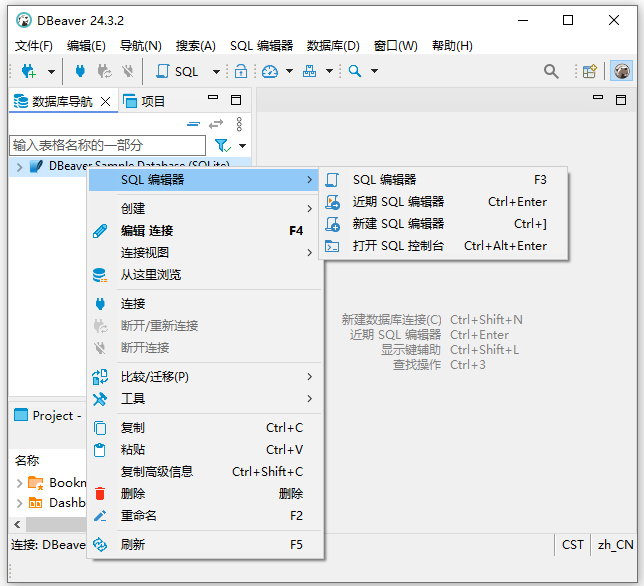Viewport: 644px width, 586px height.
Task: Open the SQL 编辑器 menu in menu bar
Action: (x=262, y=46)
